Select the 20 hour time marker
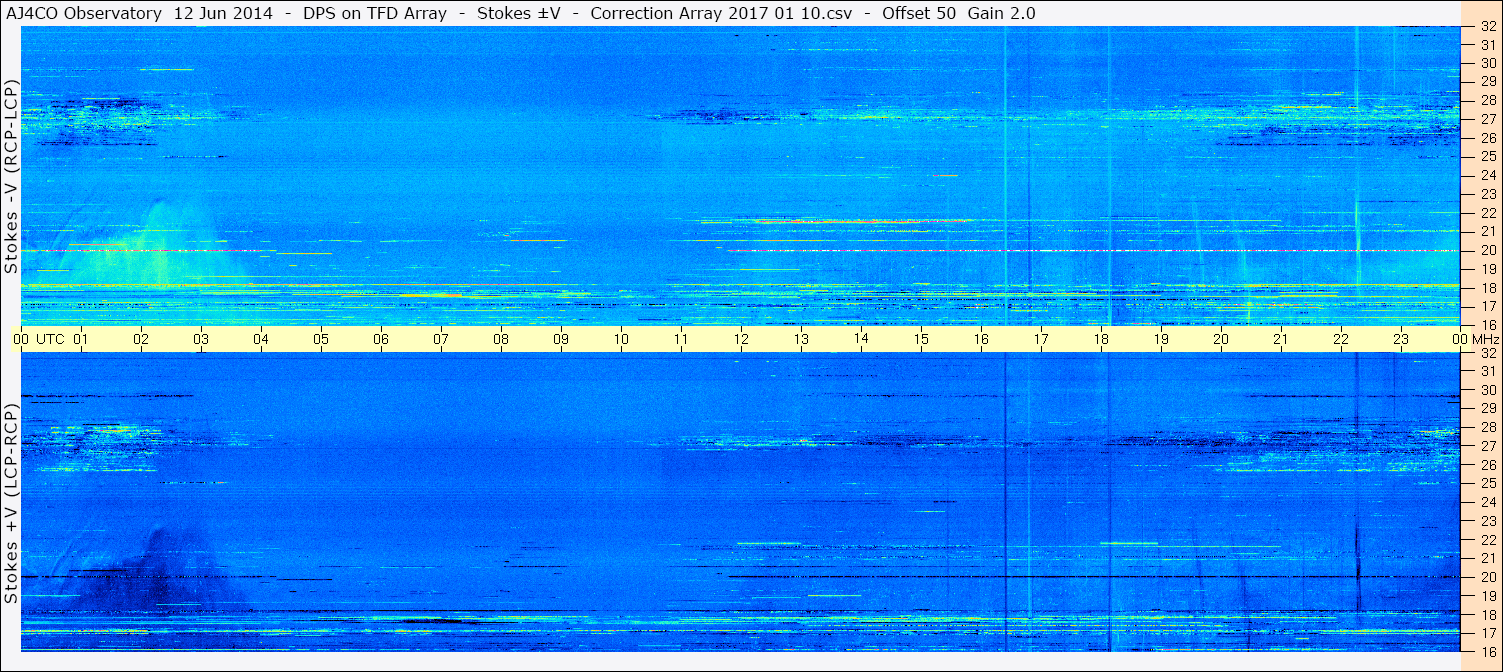This screenshot has height=672, width=1503. 1221,339
